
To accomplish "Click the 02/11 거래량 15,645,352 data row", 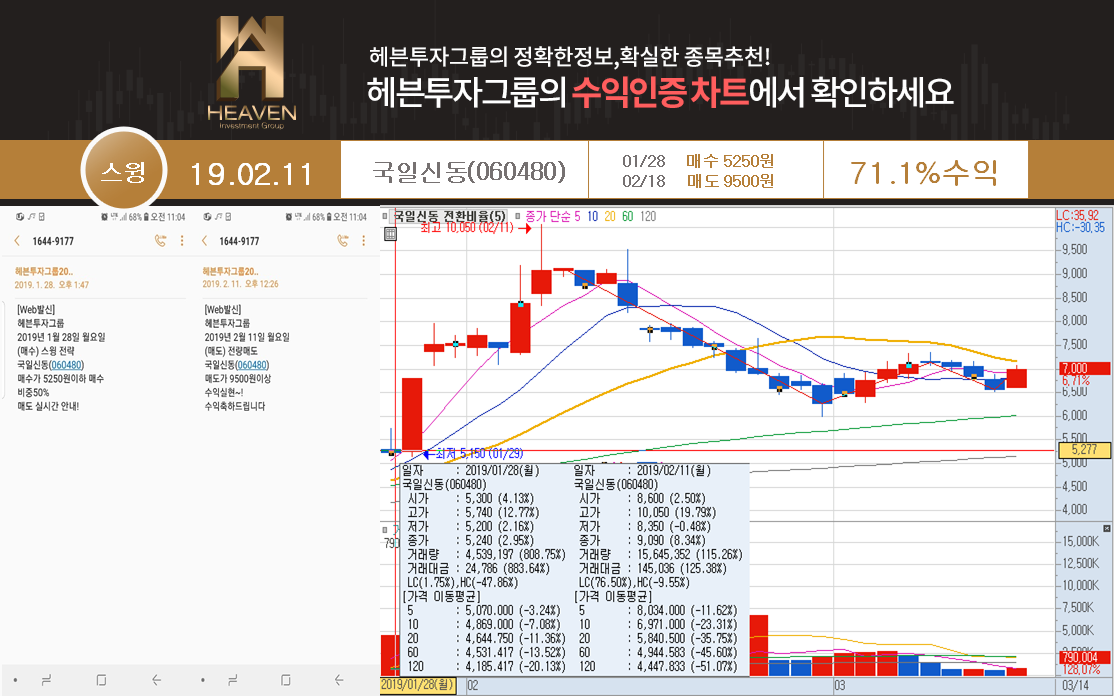I will [661, 555].
